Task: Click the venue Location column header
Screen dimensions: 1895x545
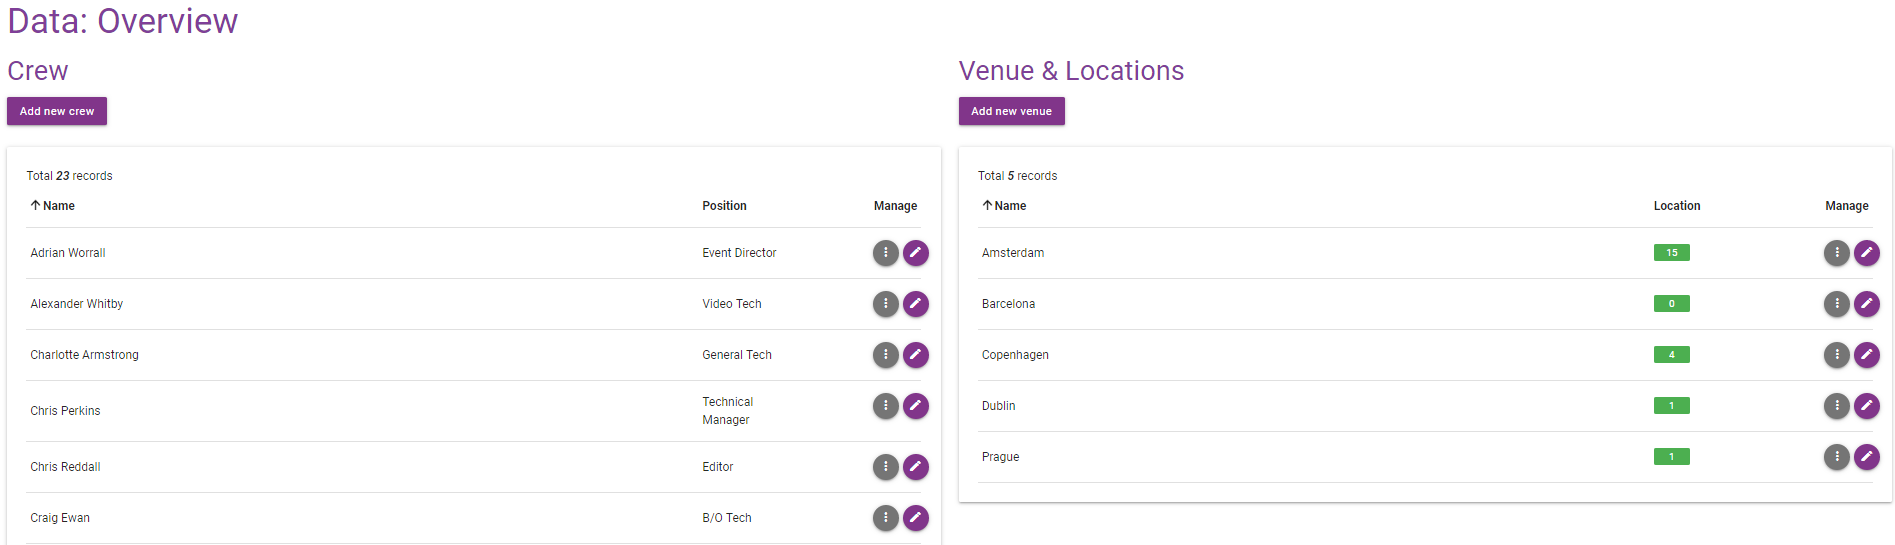Action: [x=1676, y=206]
